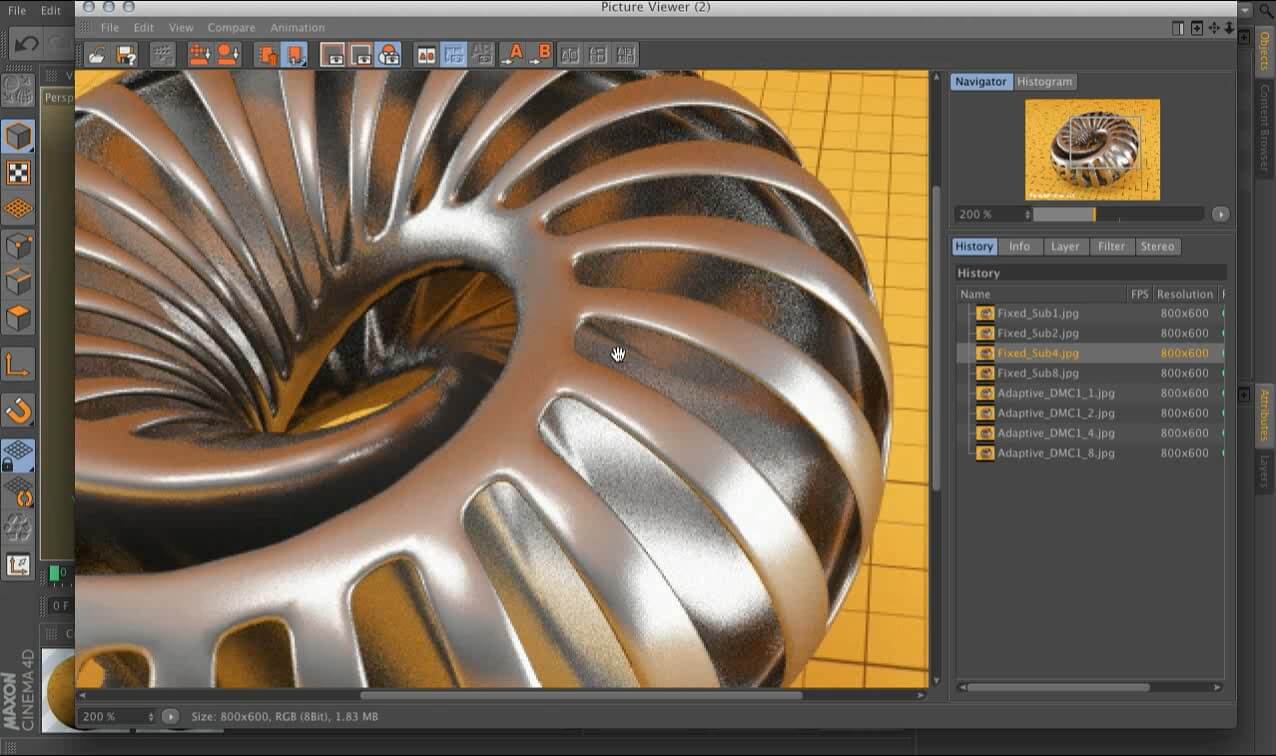Open the Filter tab
Screen dimensions: 1276x756
[1111, 246]
